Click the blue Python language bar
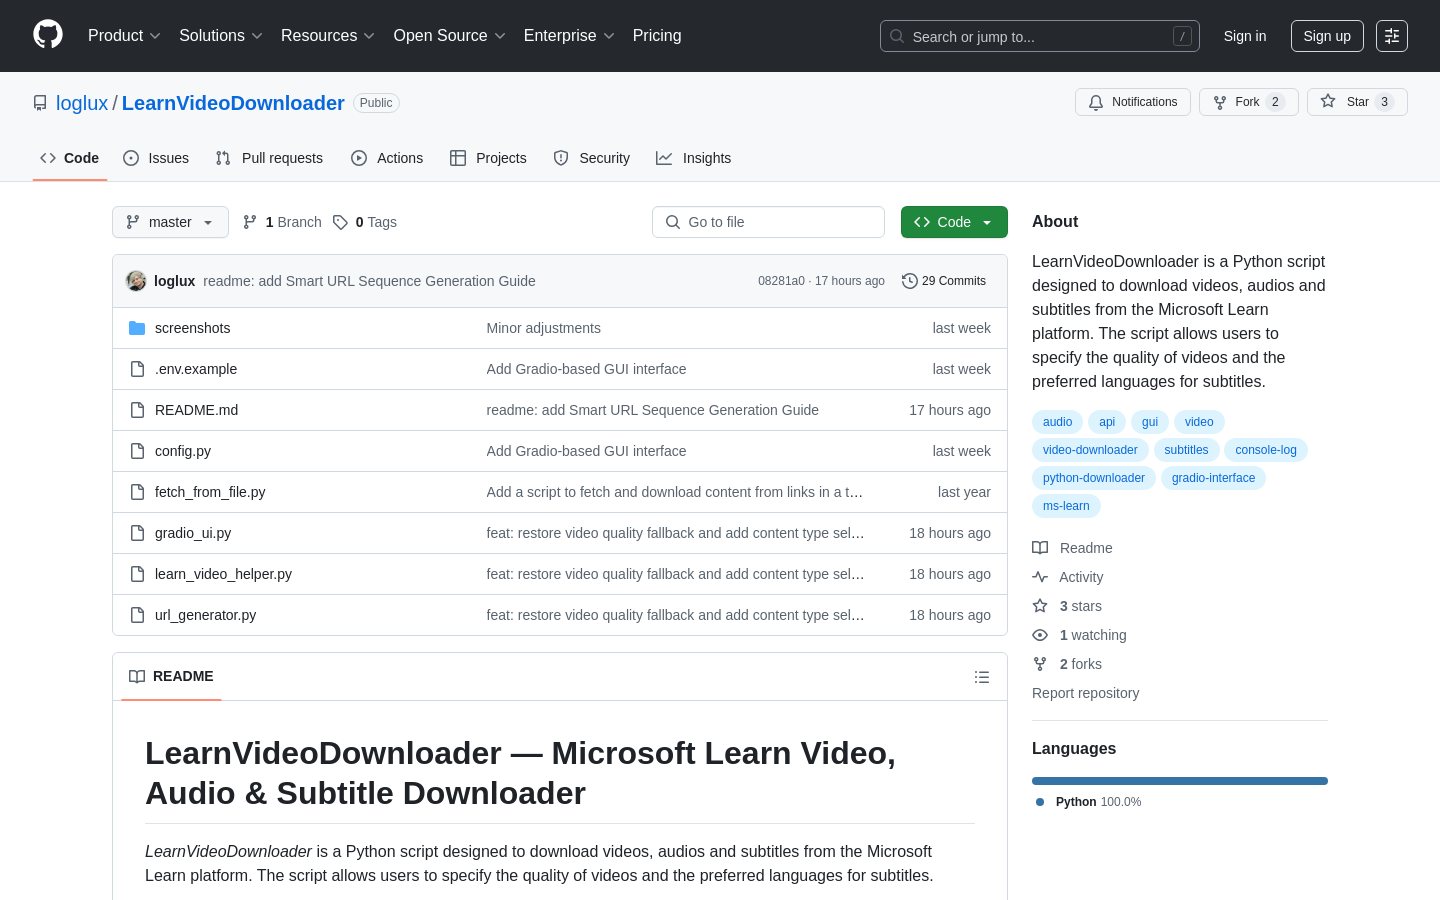This screenshot has height=900, width=1440. [1180, 781]
